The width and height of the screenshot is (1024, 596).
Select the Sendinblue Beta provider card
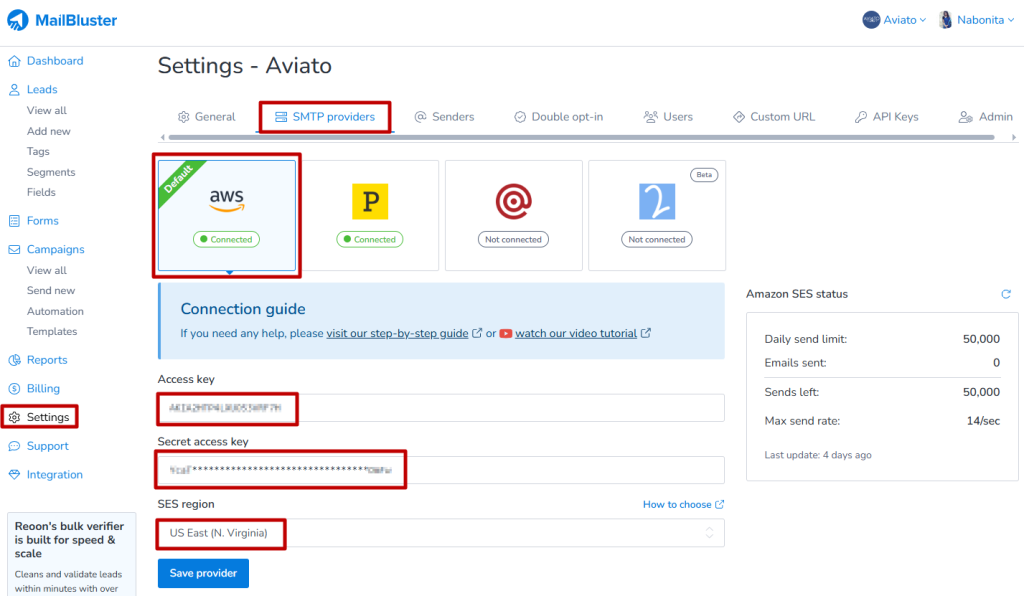[x=656, y=214]
